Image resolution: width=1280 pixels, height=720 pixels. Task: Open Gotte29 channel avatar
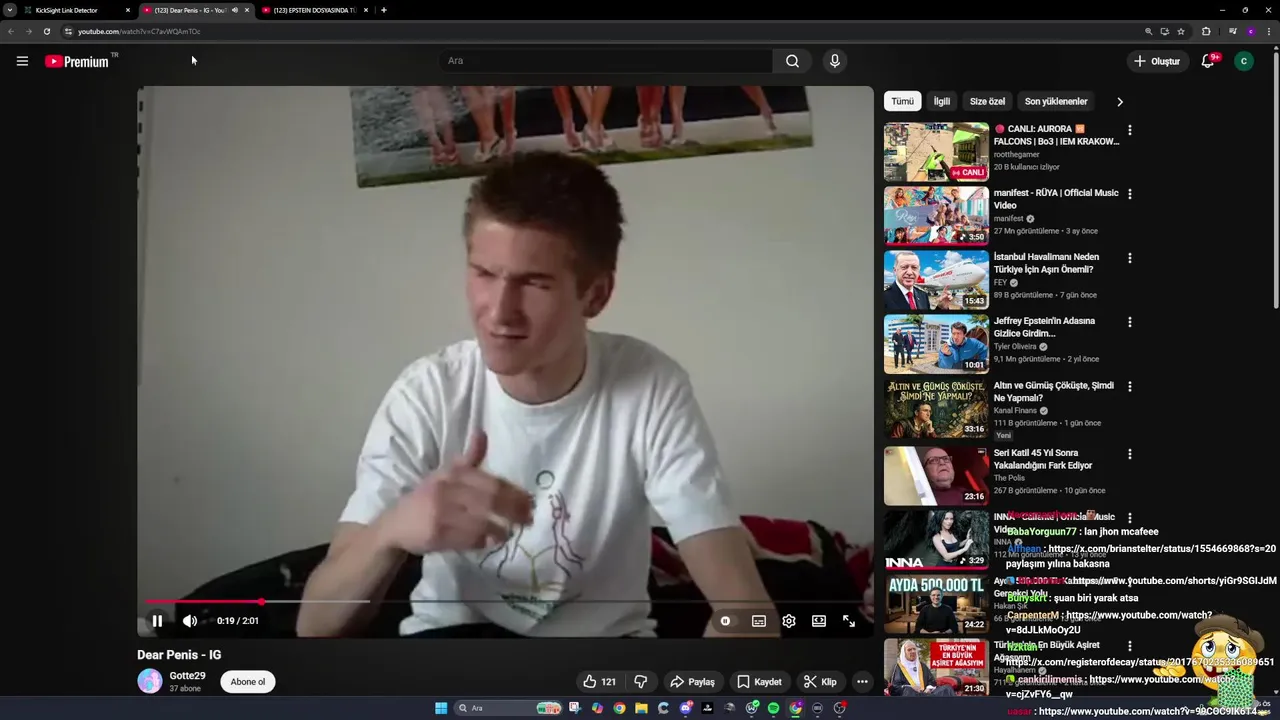150,682
